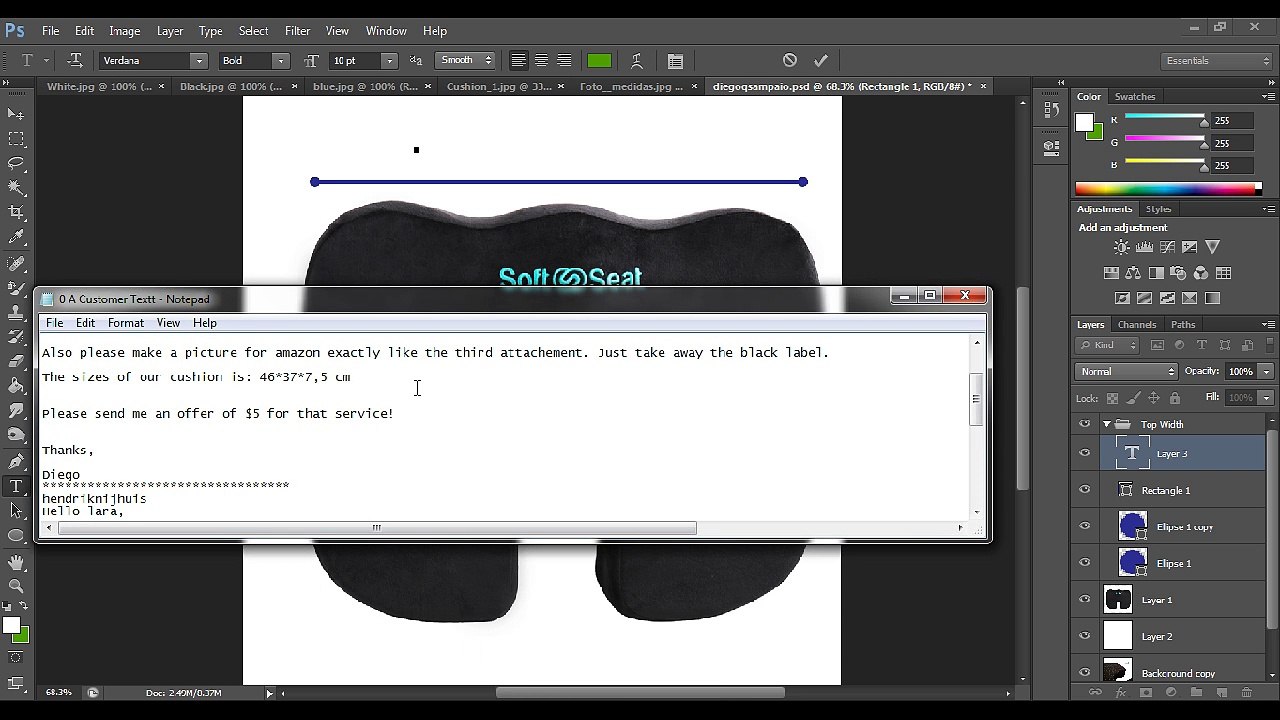Screen dimensions: 1280x720
Task: Collapse the Top Width layer group
Action: 1107,424
